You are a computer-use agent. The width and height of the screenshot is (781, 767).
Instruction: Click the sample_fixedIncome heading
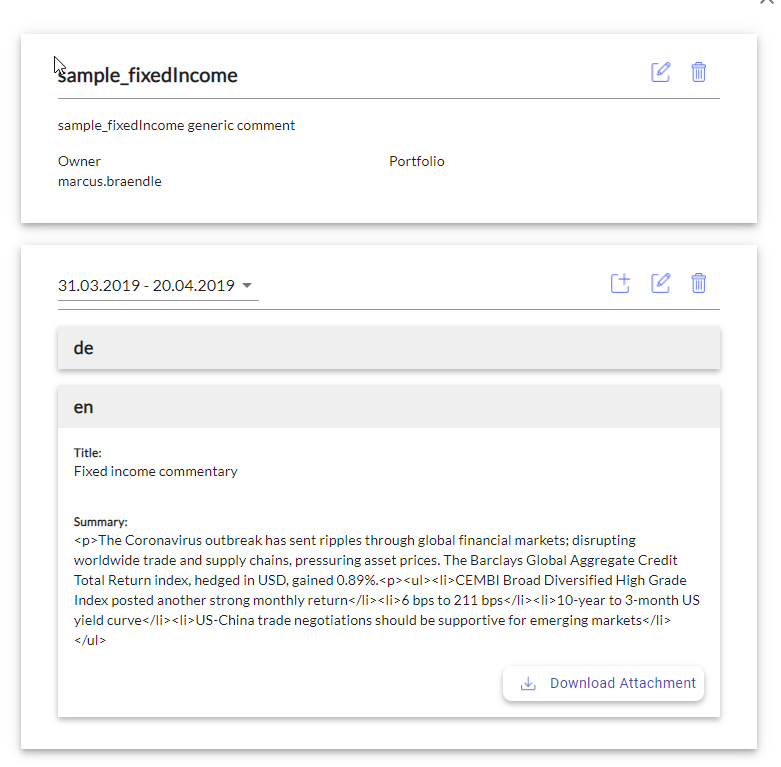[148, 75]
